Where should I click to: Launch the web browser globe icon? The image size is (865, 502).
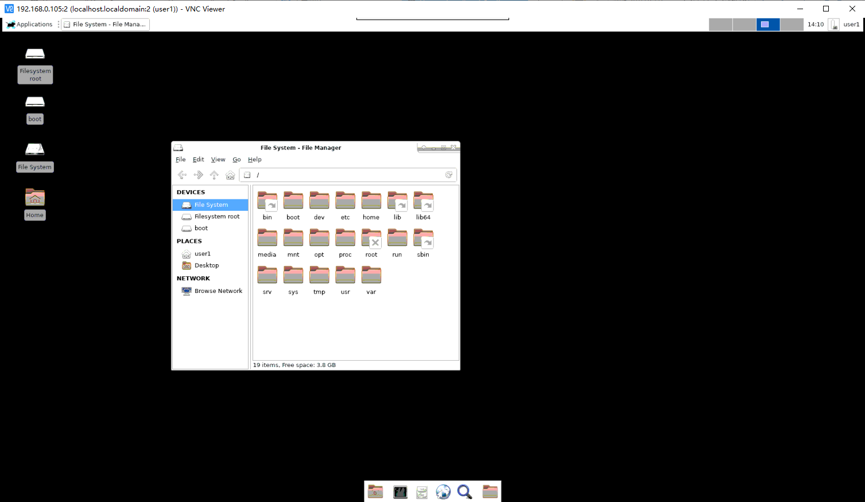[x=443, y=492]
